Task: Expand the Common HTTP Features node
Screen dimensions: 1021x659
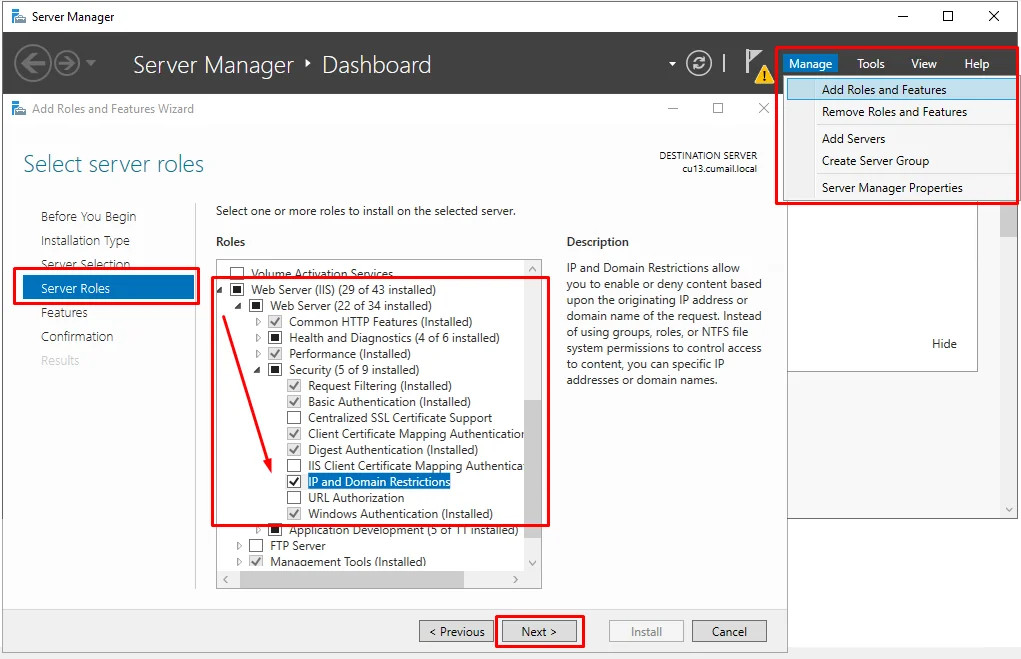Action: [258, 322]
